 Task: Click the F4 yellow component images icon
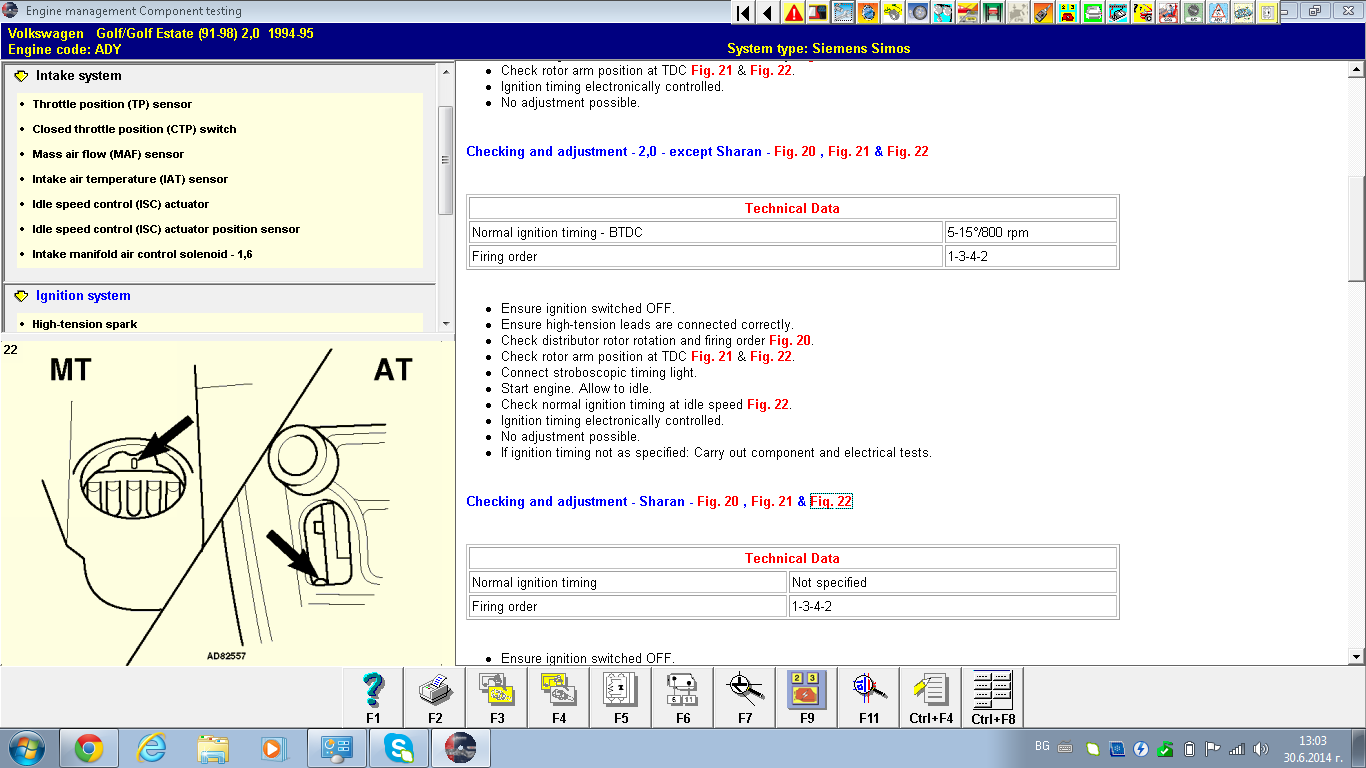click(x=559, y=697)
